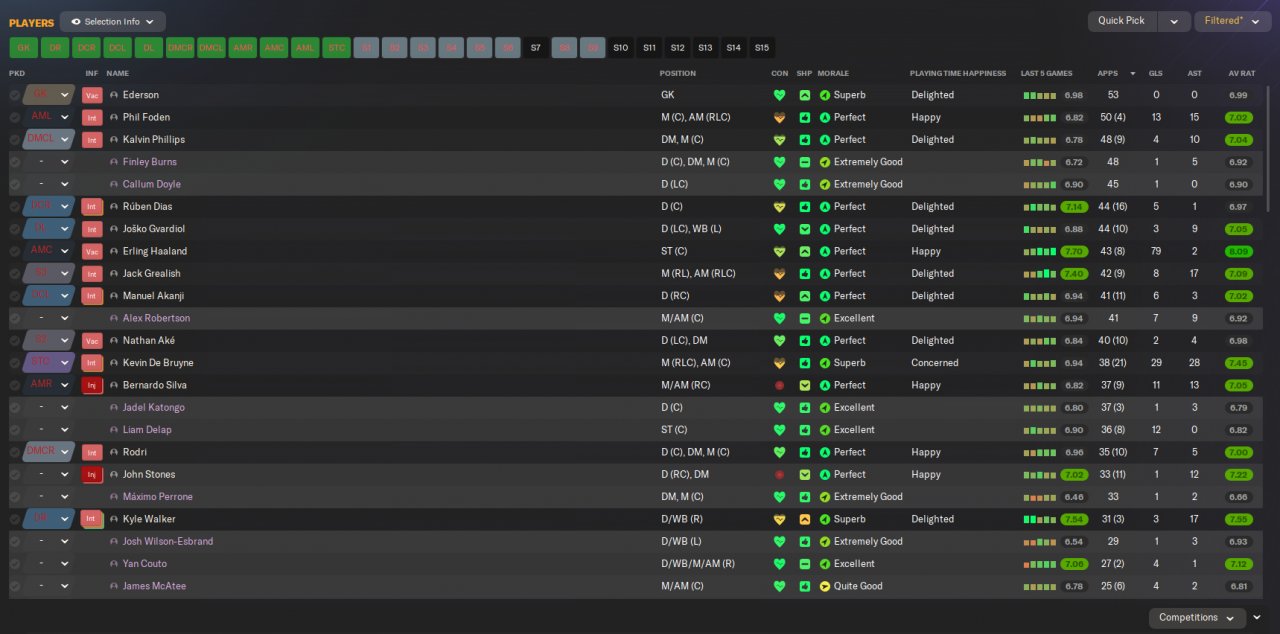Tick the picked checkbox for Yan Couto
1280x634 pixels.
(x=15, y=564)
